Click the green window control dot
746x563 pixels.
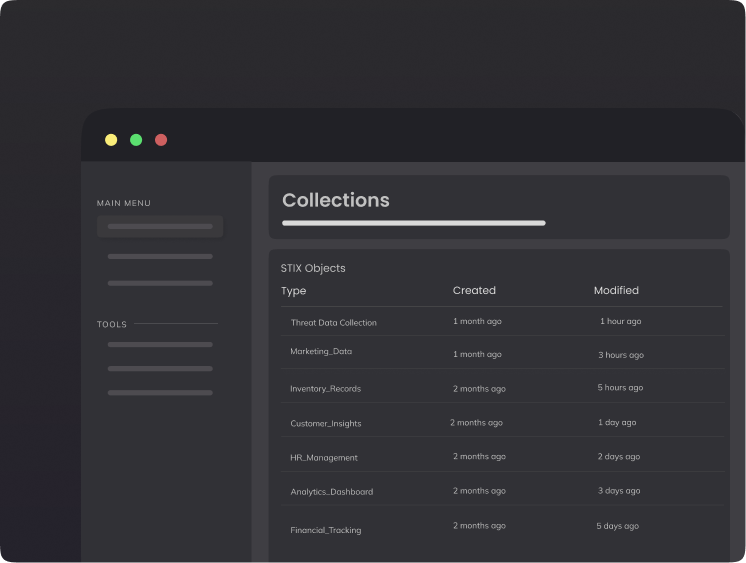tap(136, 140)
